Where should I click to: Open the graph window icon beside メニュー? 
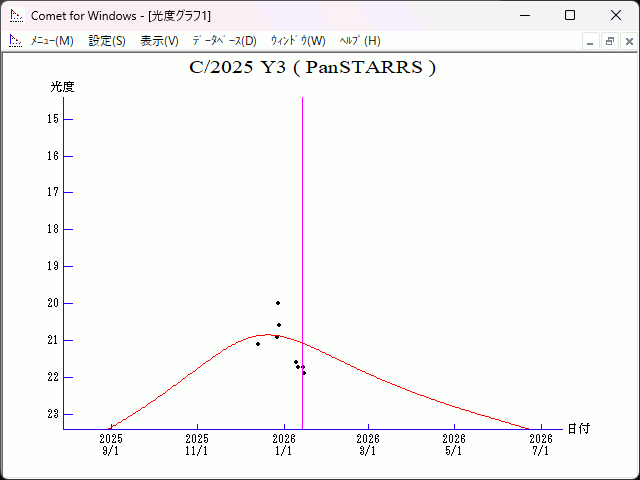pos(15,41)
